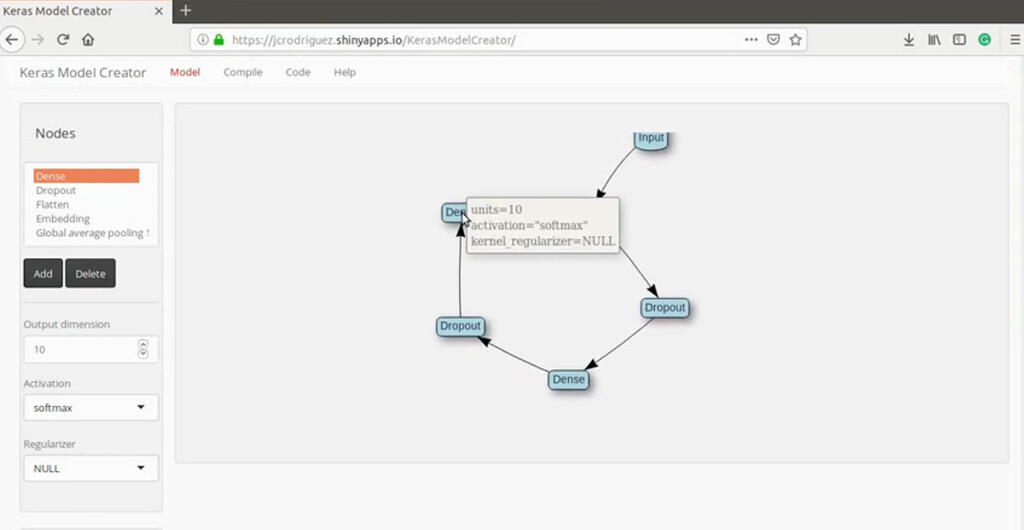Open page actions three-dots menu
This screenshot has height=530, width=1024.
click(751, 40)
